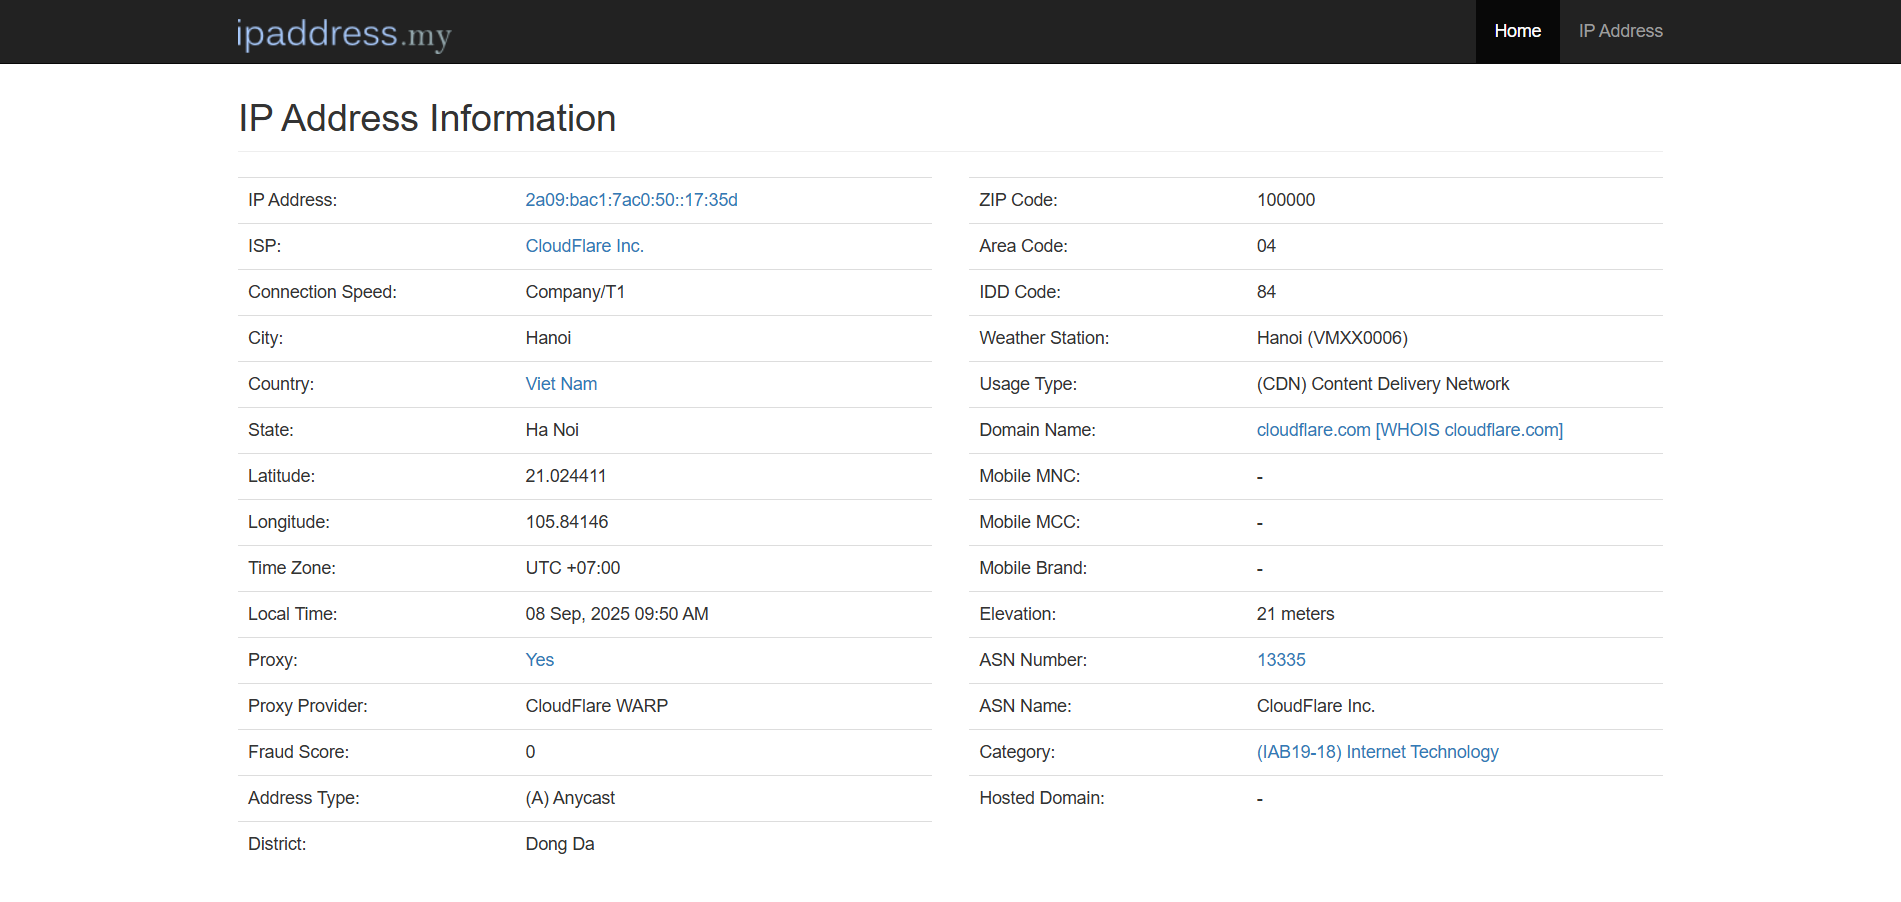Click the 'Mobile MNC:' label

pyautogui.click(x=1029, y=476)
